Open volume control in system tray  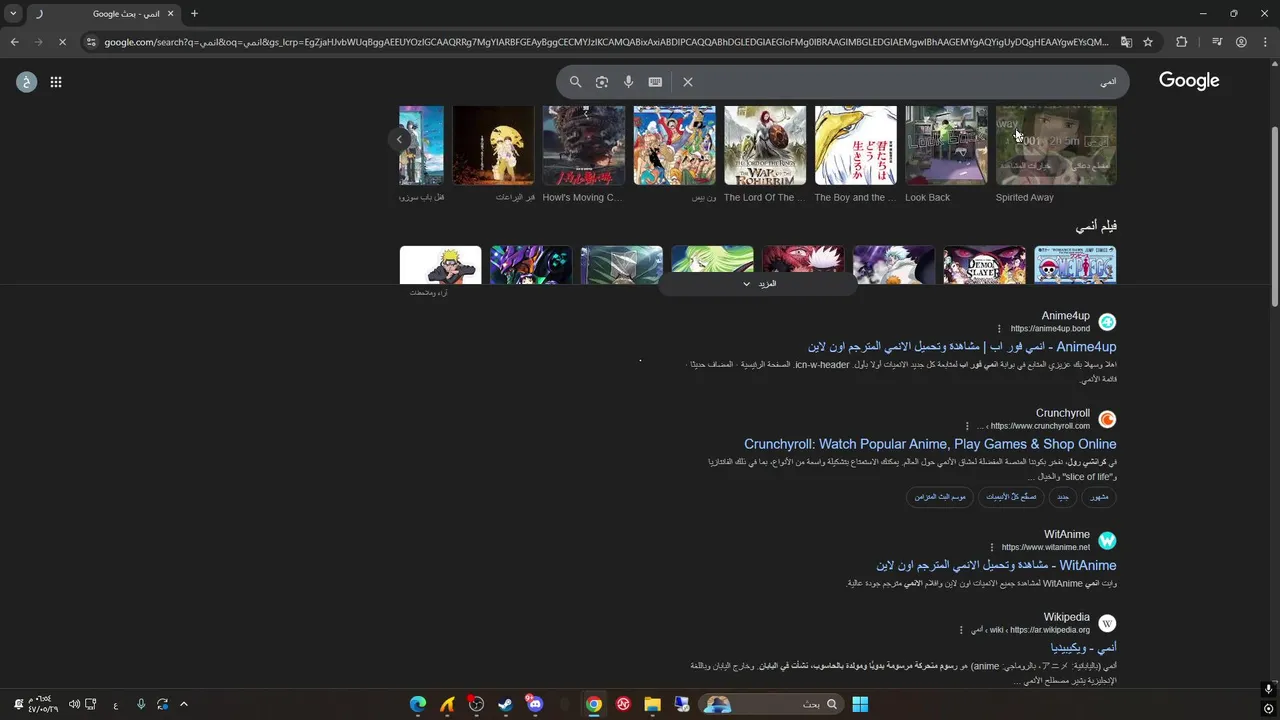[74, 704]
